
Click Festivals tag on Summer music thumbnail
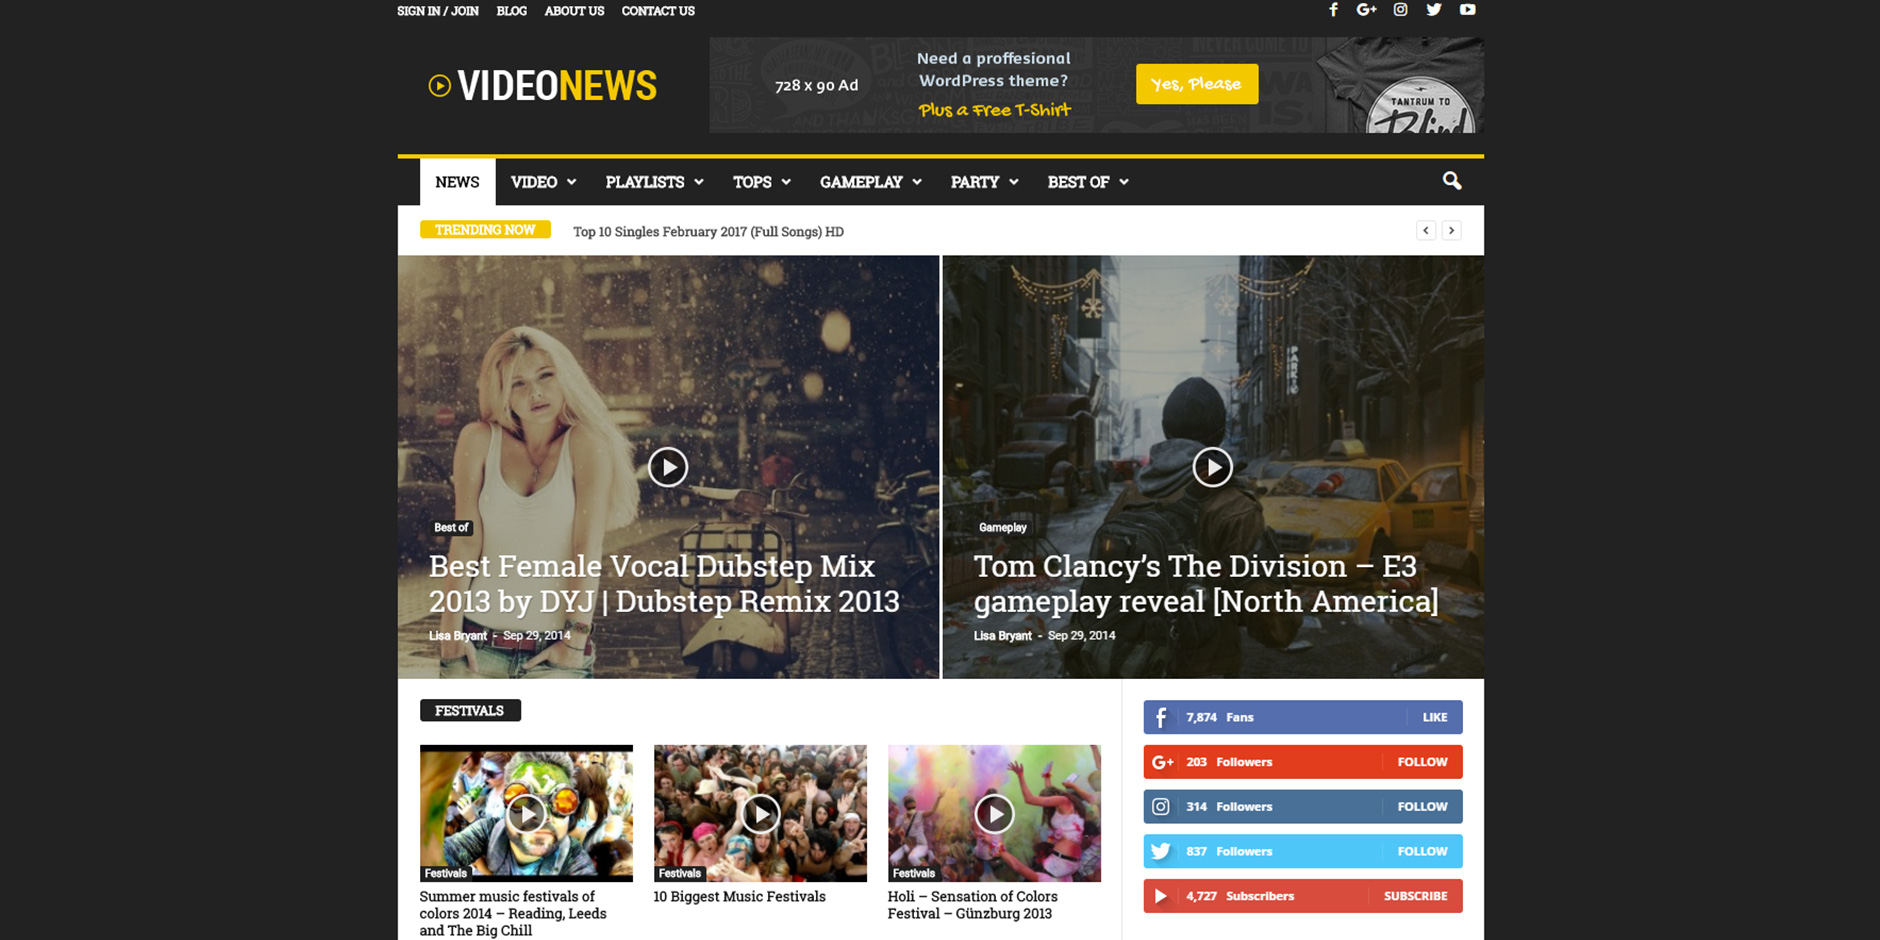445,873
